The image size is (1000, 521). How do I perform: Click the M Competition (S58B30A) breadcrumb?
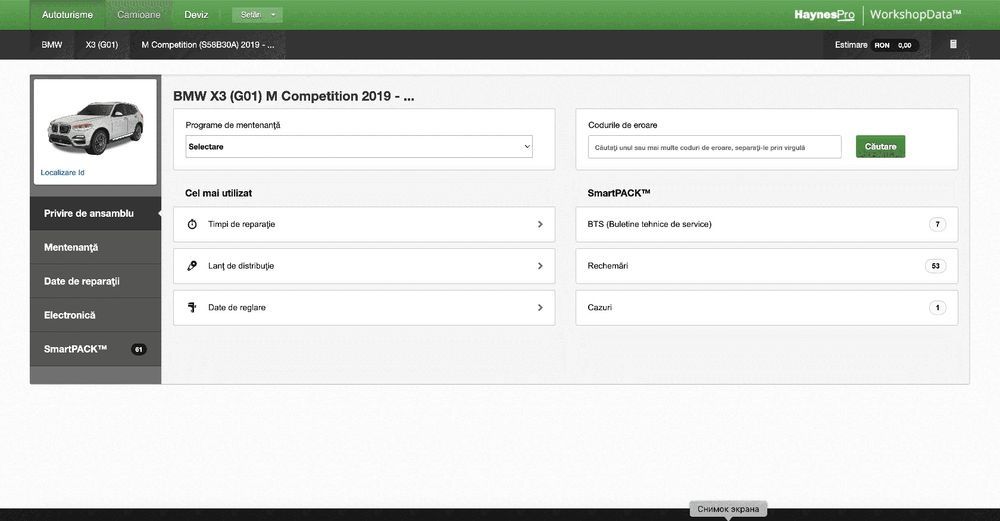208,45
